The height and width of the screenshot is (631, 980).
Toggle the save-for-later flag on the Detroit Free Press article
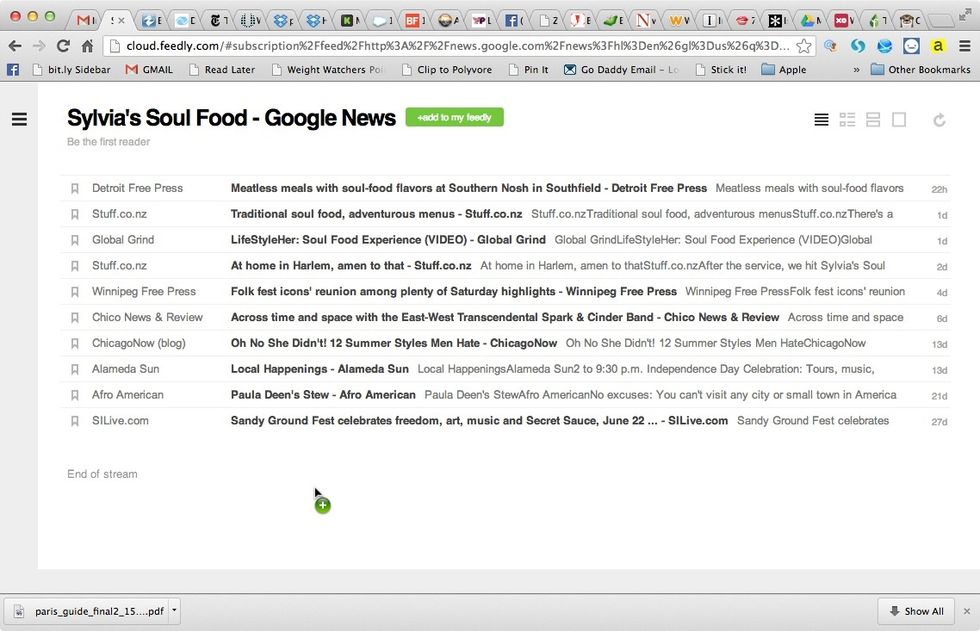[75, 187]
